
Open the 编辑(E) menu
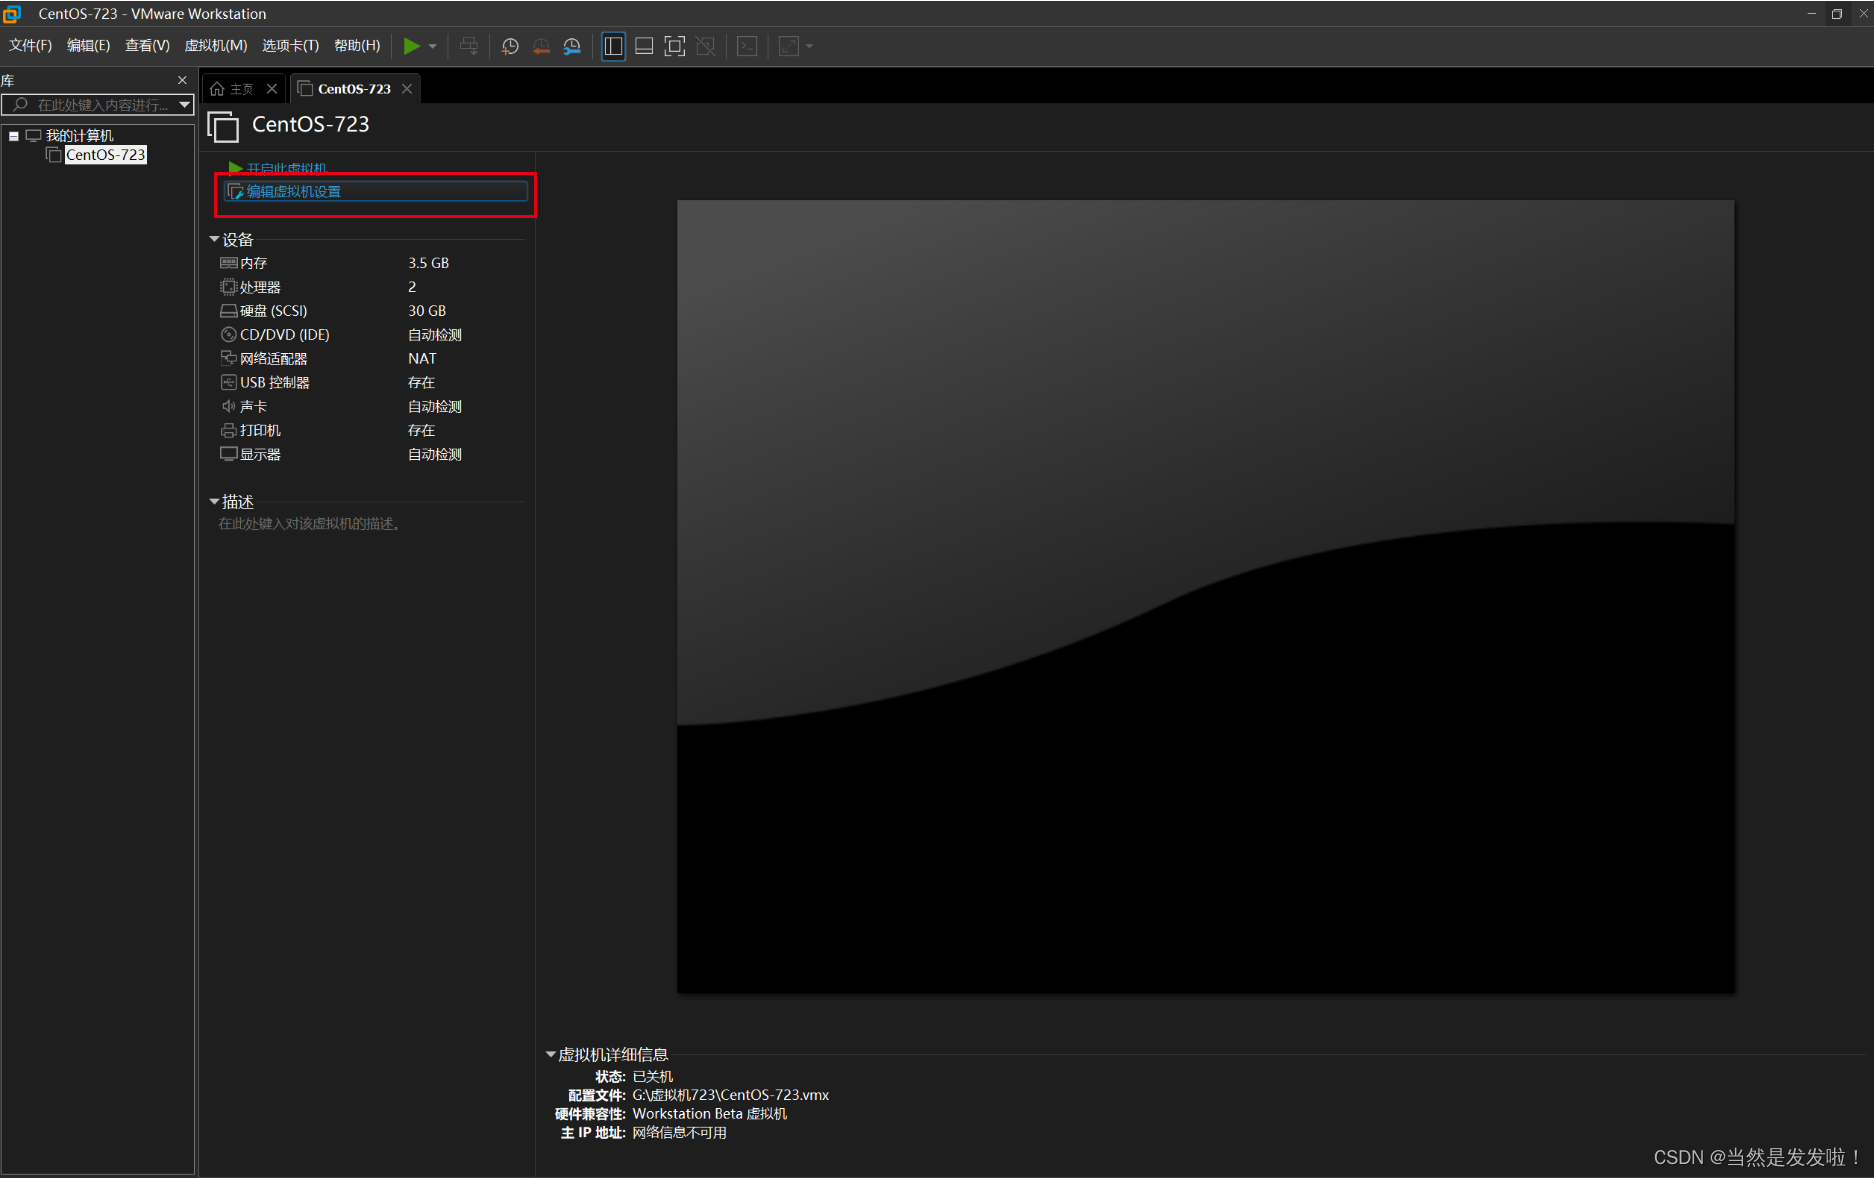point(88,46)
